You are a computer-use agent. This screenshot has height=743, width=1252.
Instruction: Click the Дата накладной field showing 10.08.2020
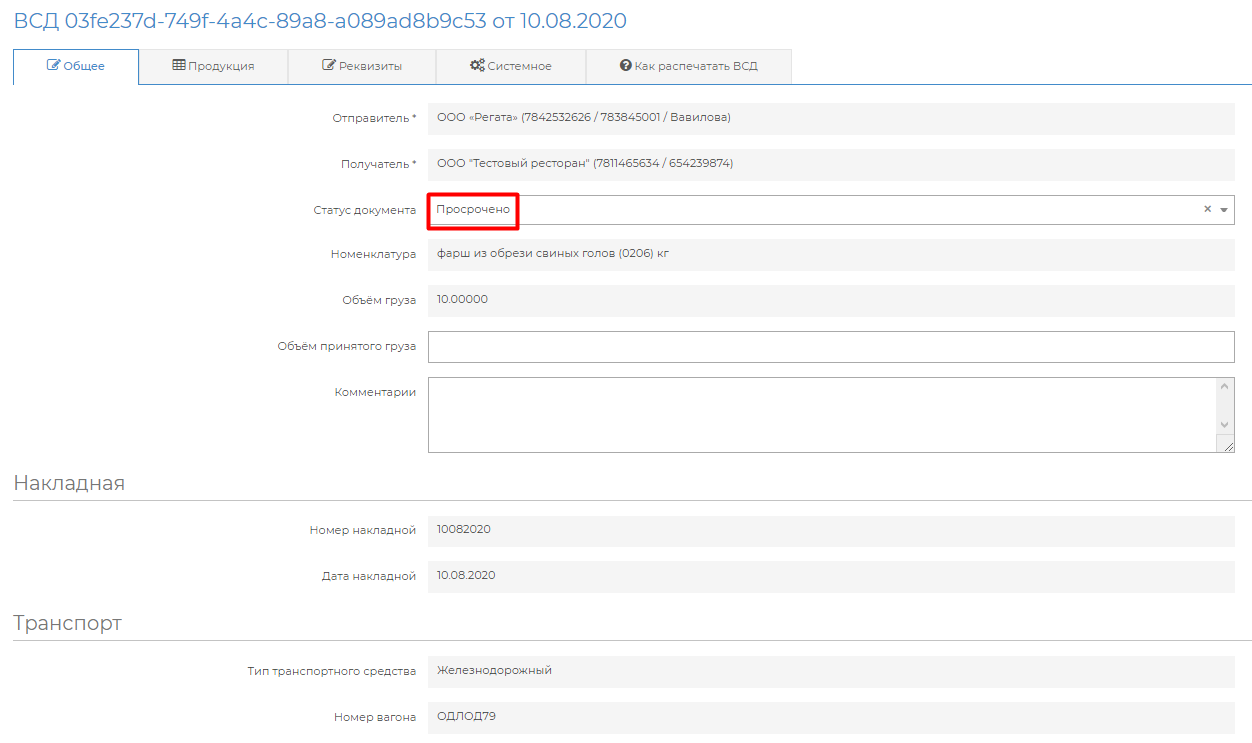[x=830, y=576]
